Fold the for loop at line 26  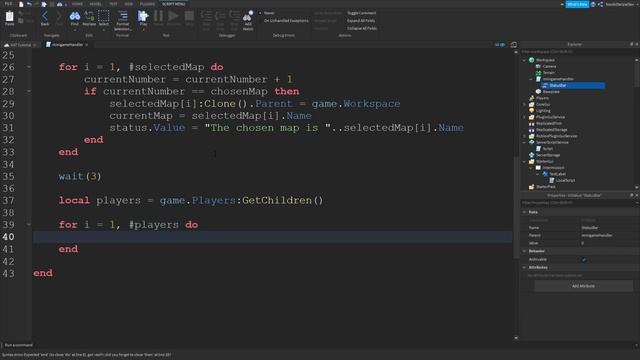29,67
